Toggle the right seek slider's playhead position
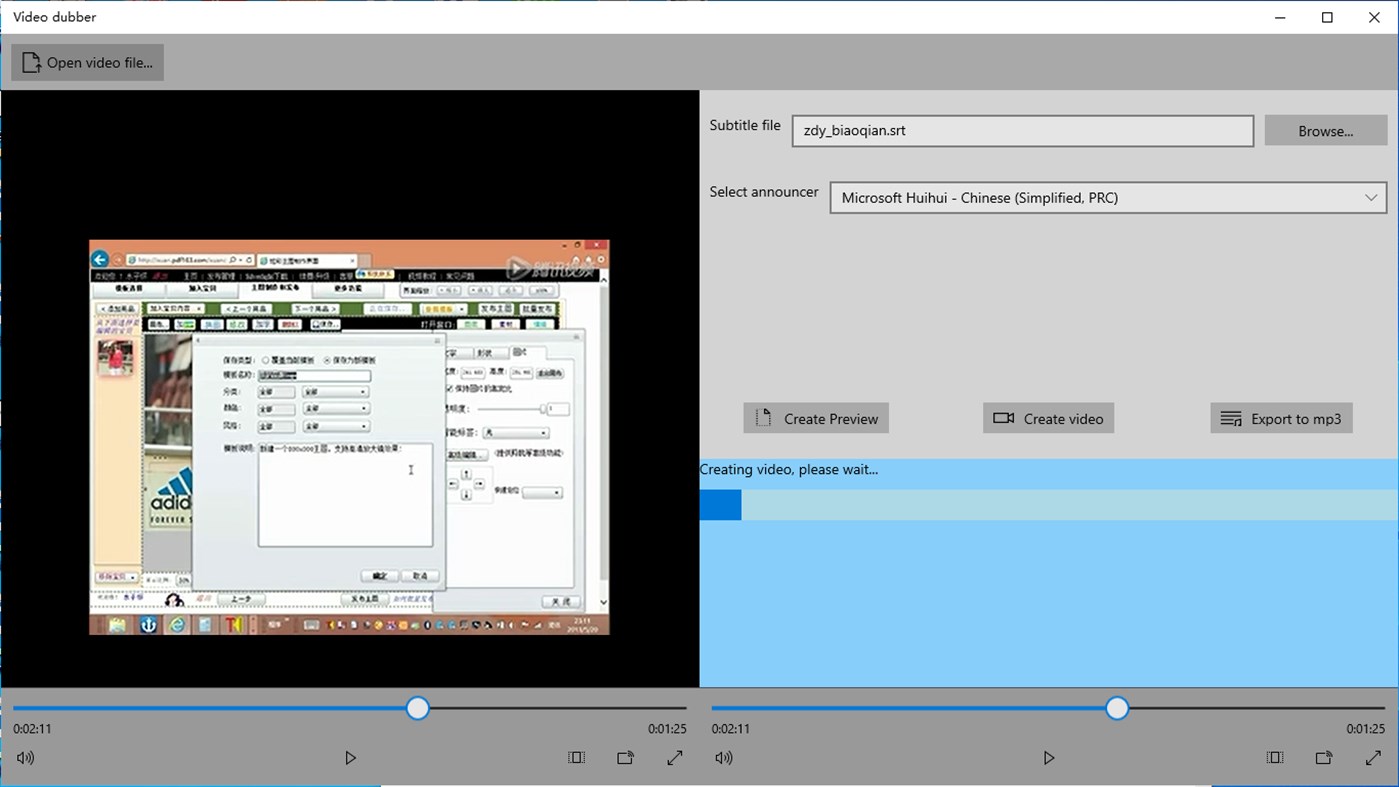Image resolution: width=1399 pixels, height=787 pixels. pyautogui.click(x=1116, y=708)
